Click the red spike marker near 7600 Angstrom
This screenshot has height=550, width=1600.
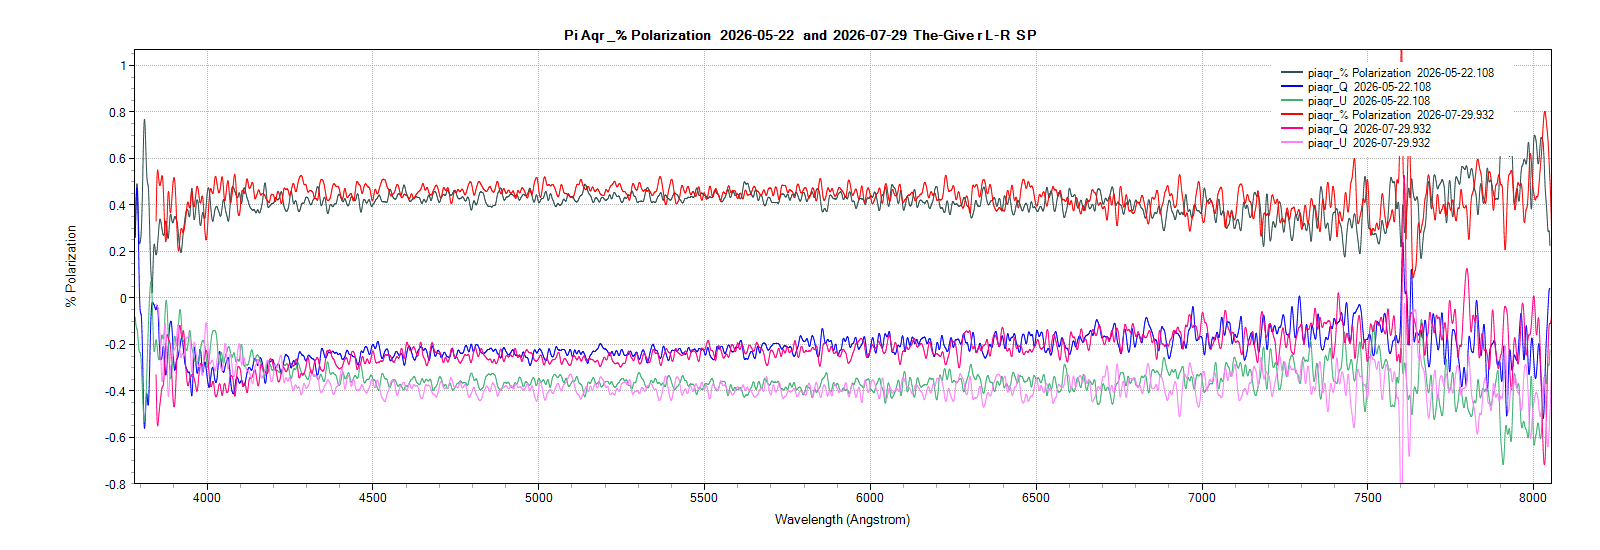[1401, 56]
